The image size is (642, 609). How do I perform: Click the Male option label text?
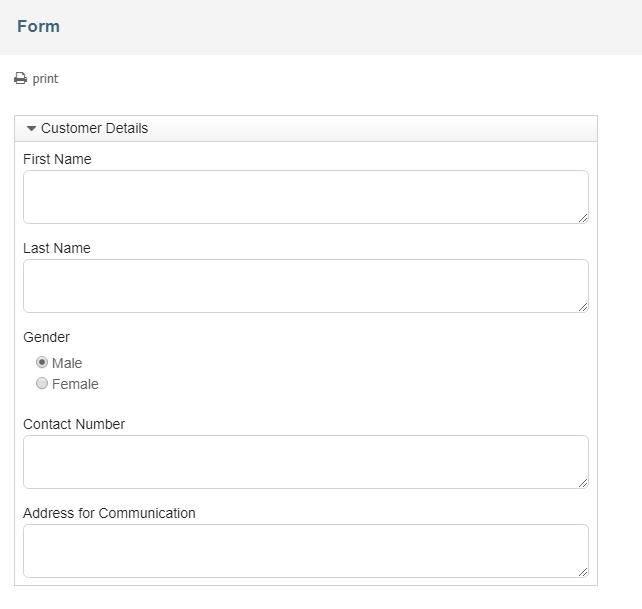[67, 363]
